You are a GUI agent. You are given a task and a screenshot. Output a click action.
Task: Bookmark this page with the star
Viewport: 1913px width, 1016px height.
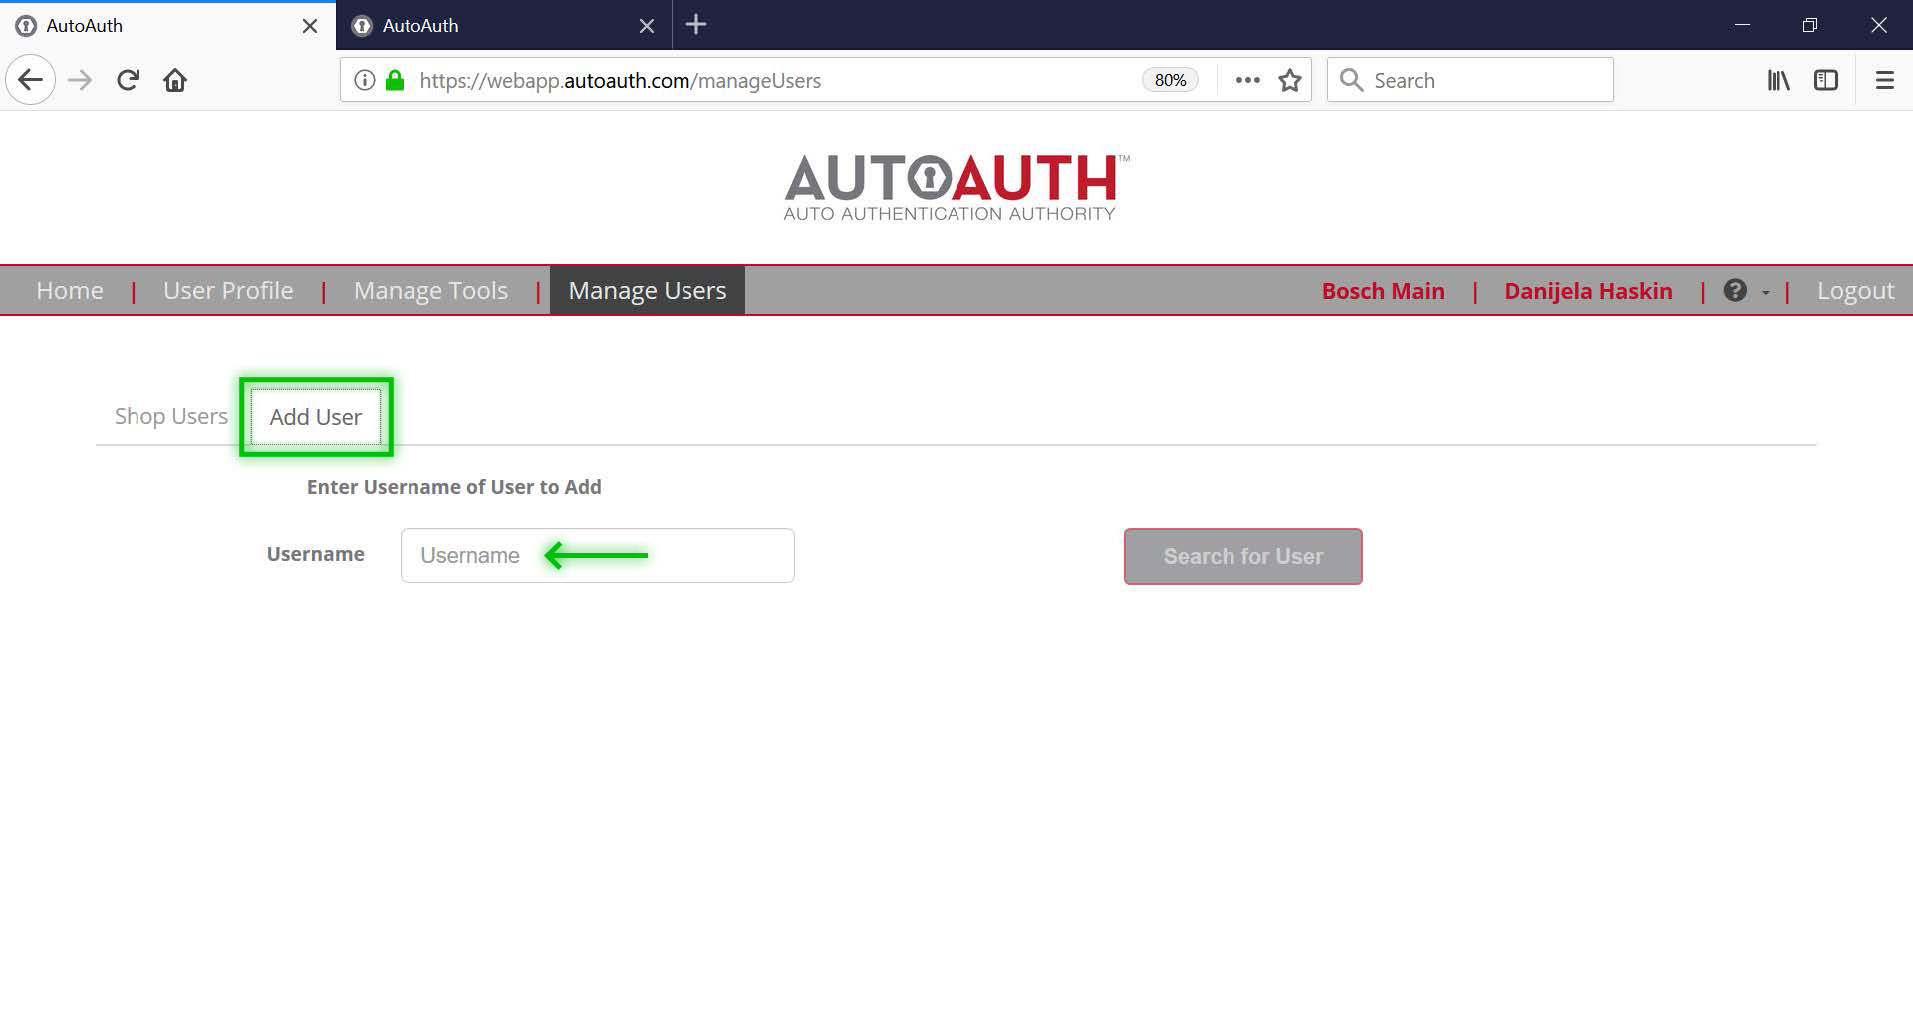pos(1290,80)
